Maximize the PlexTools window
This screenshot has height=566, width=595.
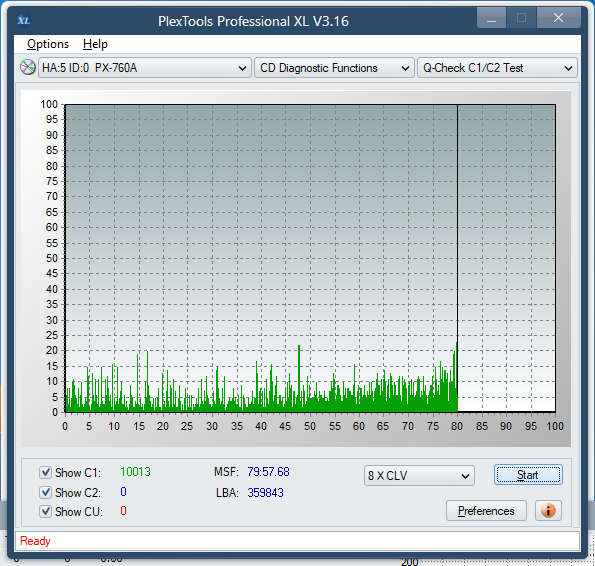(521, 18)
